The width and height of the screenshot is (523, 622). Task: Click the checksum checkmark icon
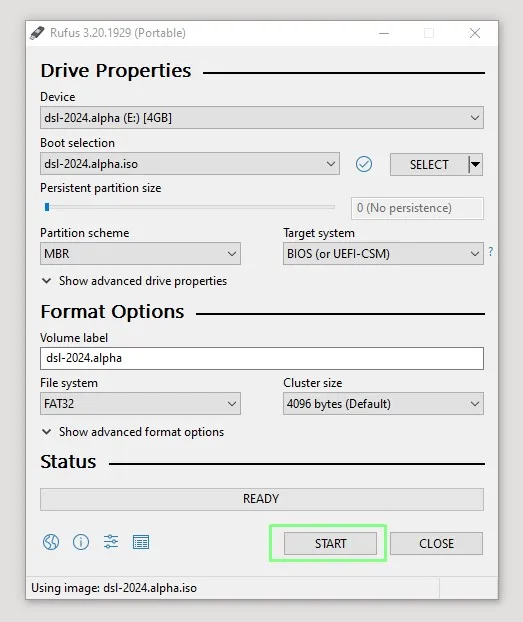[363, 164]
